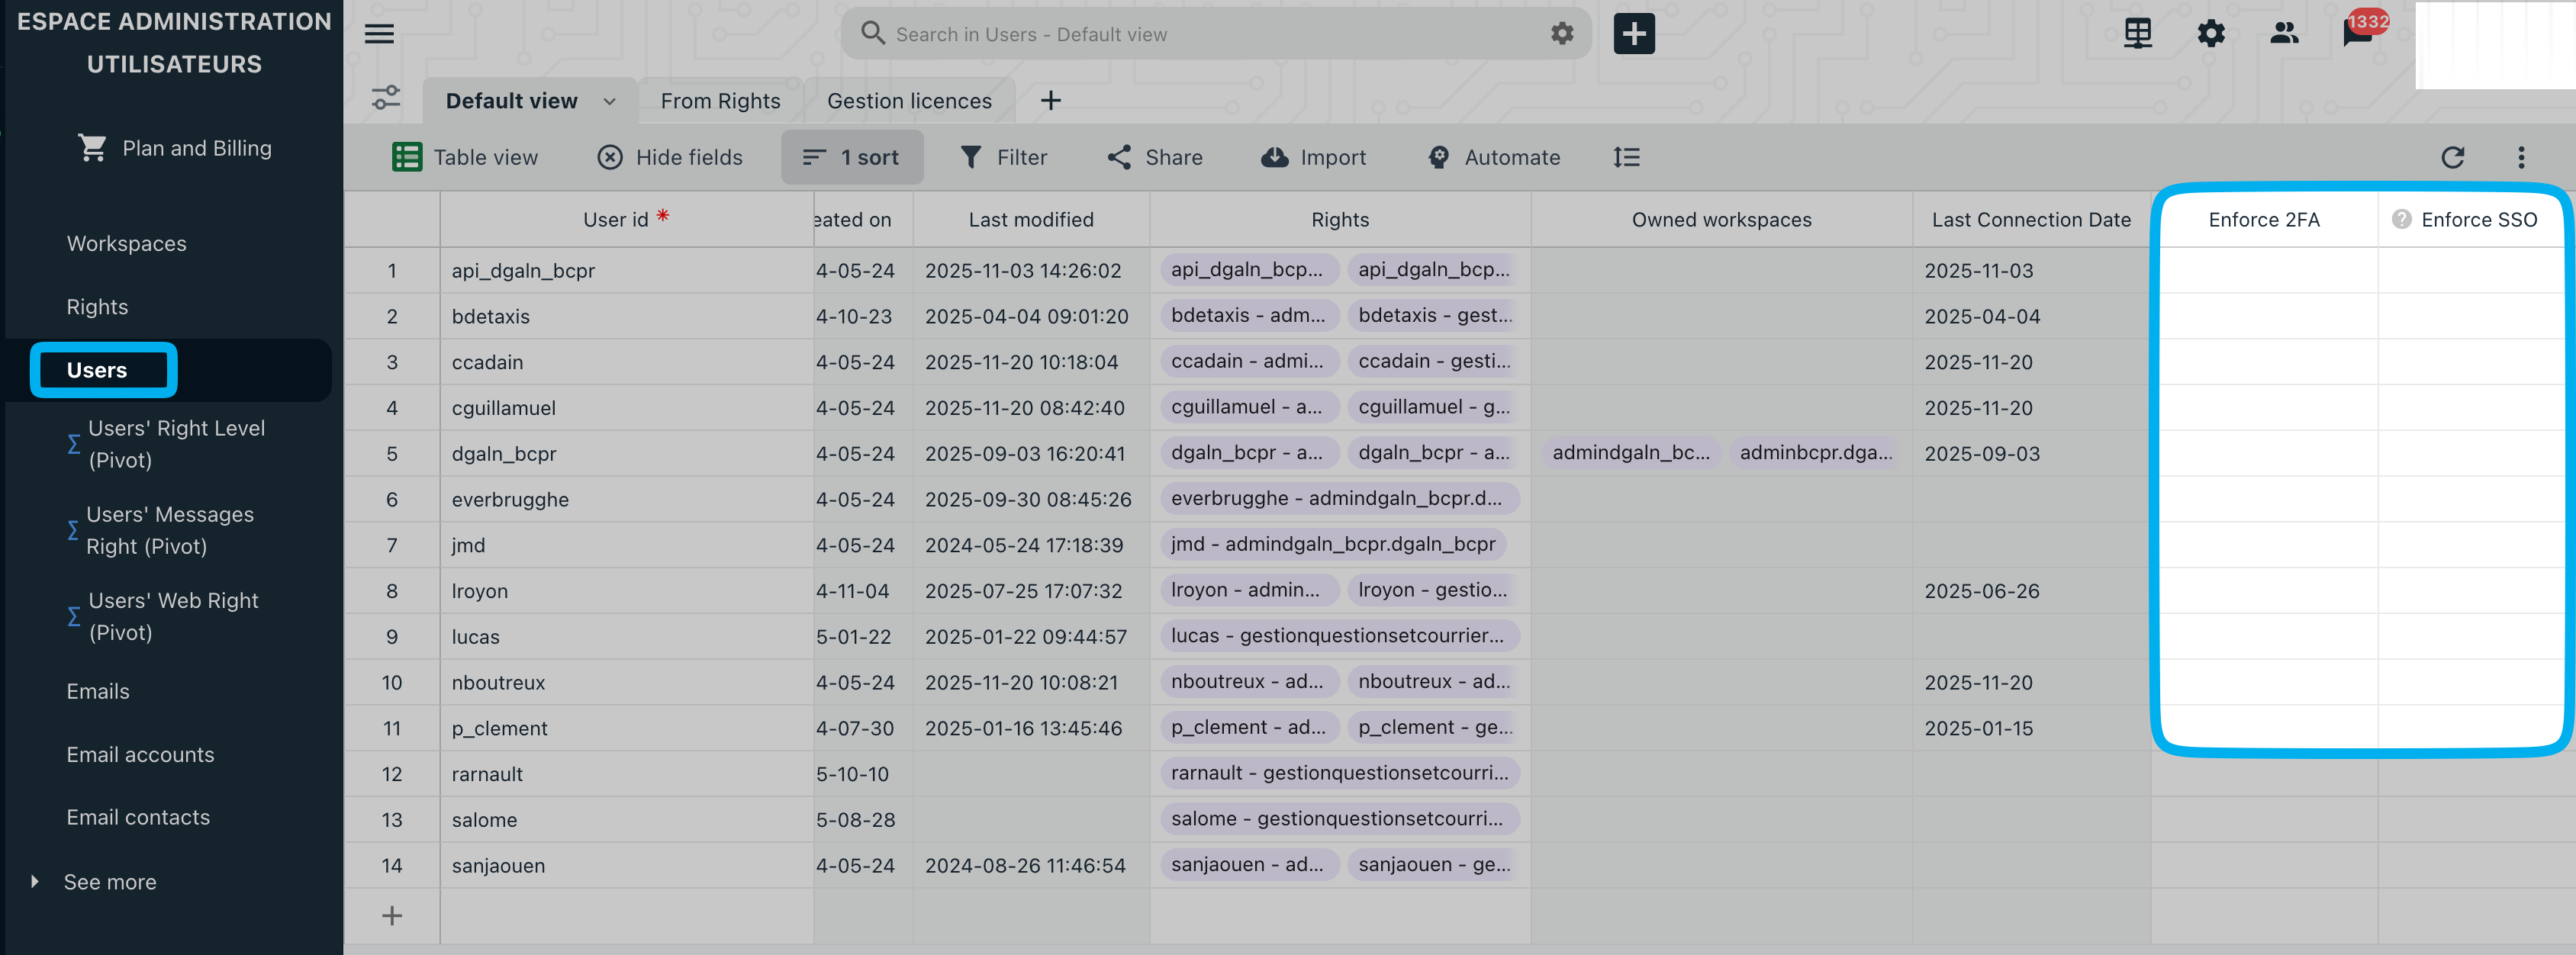Open the row height icon
This screenshot has width=2576, height=955.
coord(1626,157)
